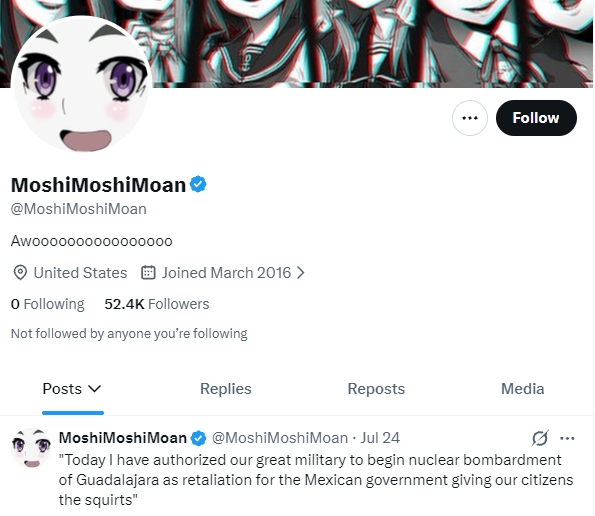Expand the Joined March 2016 chevron arrow
The width and height of the screenshot is (595, 516).
(301, 272)
